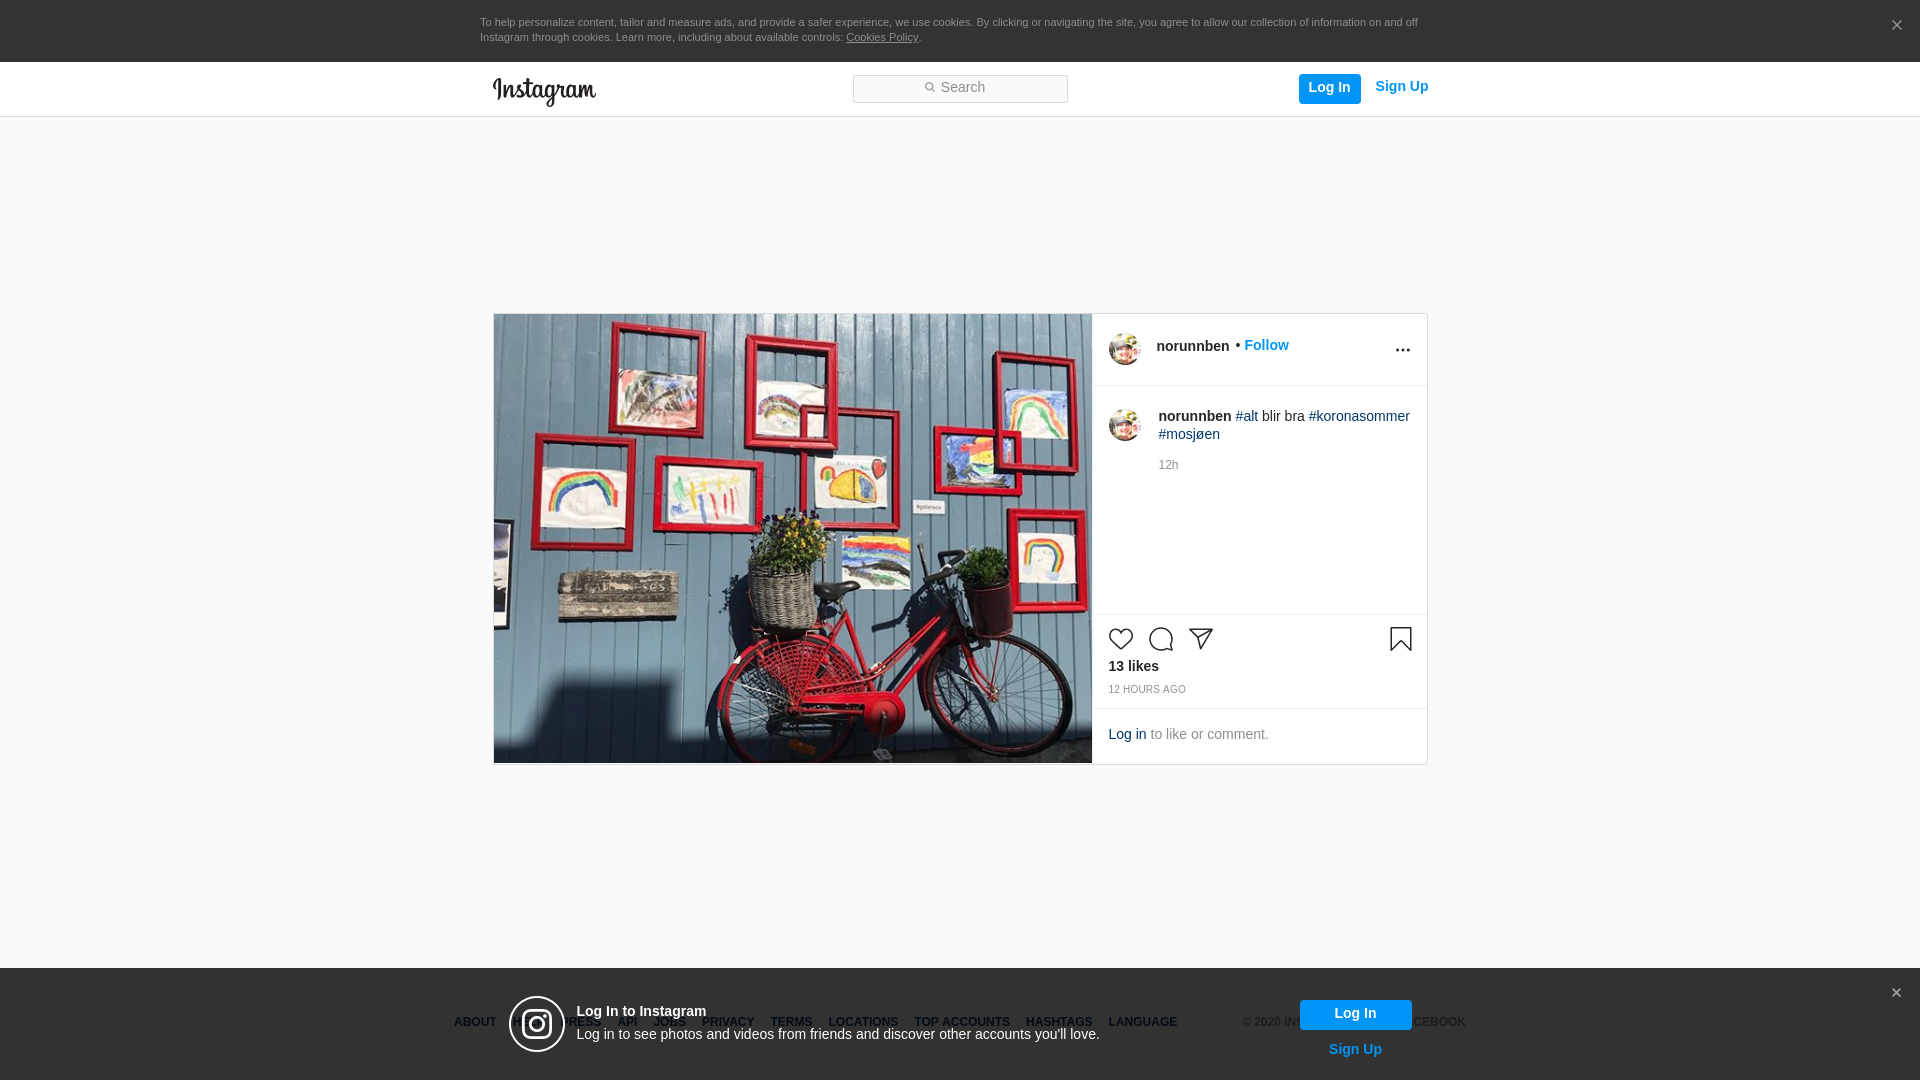Click the share paper-plane icon
The image size is (1920, 1080).
(x=1200, y=639)
